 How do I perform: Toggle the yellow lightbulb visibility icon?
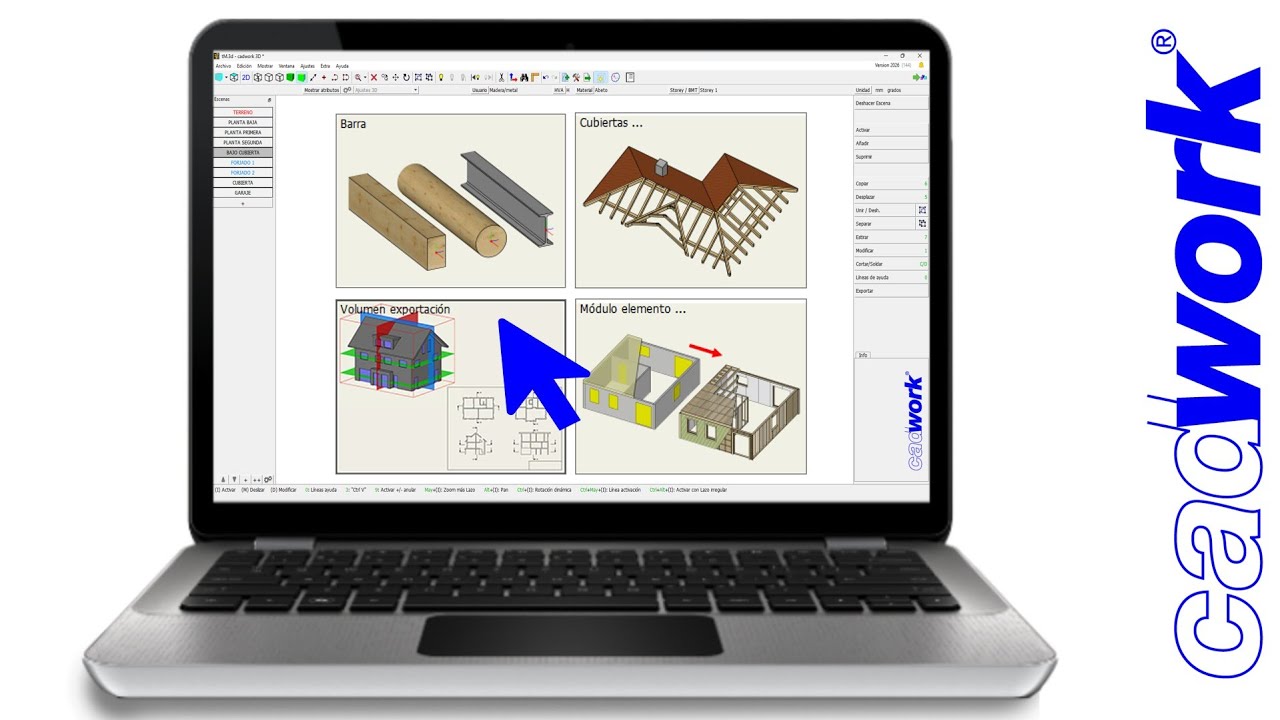[441, 77]
